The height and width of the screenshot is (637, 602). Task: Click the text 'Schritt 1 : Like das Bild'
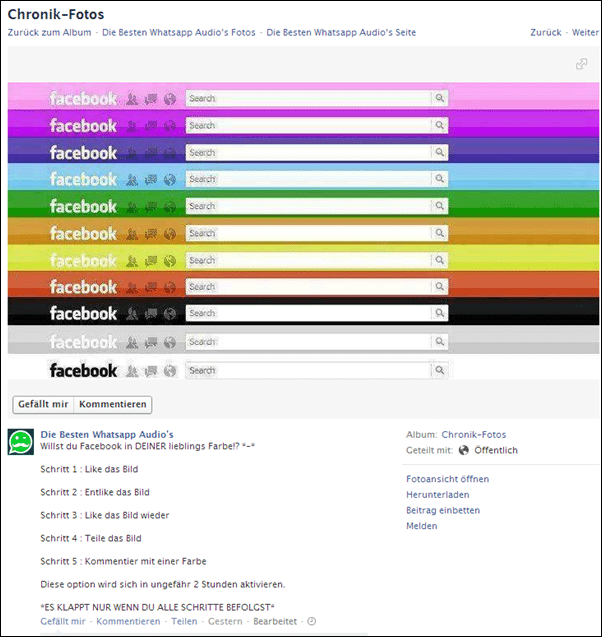pyautogui.click(x=89, y=469)
